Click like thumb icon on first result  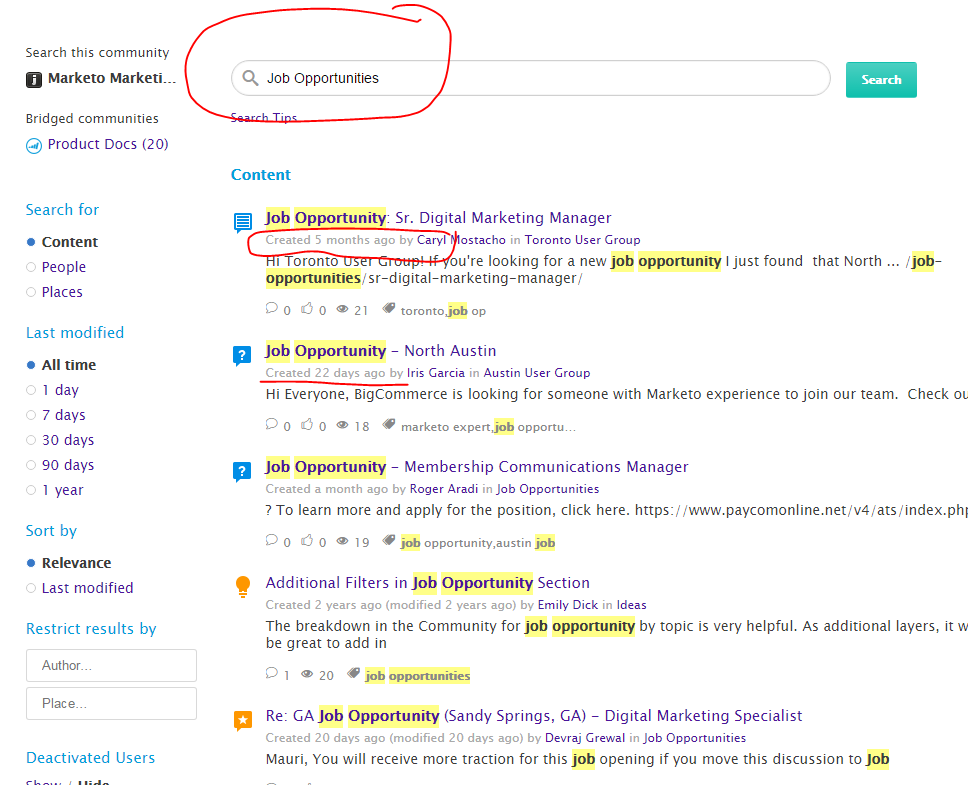click(307, 309)
